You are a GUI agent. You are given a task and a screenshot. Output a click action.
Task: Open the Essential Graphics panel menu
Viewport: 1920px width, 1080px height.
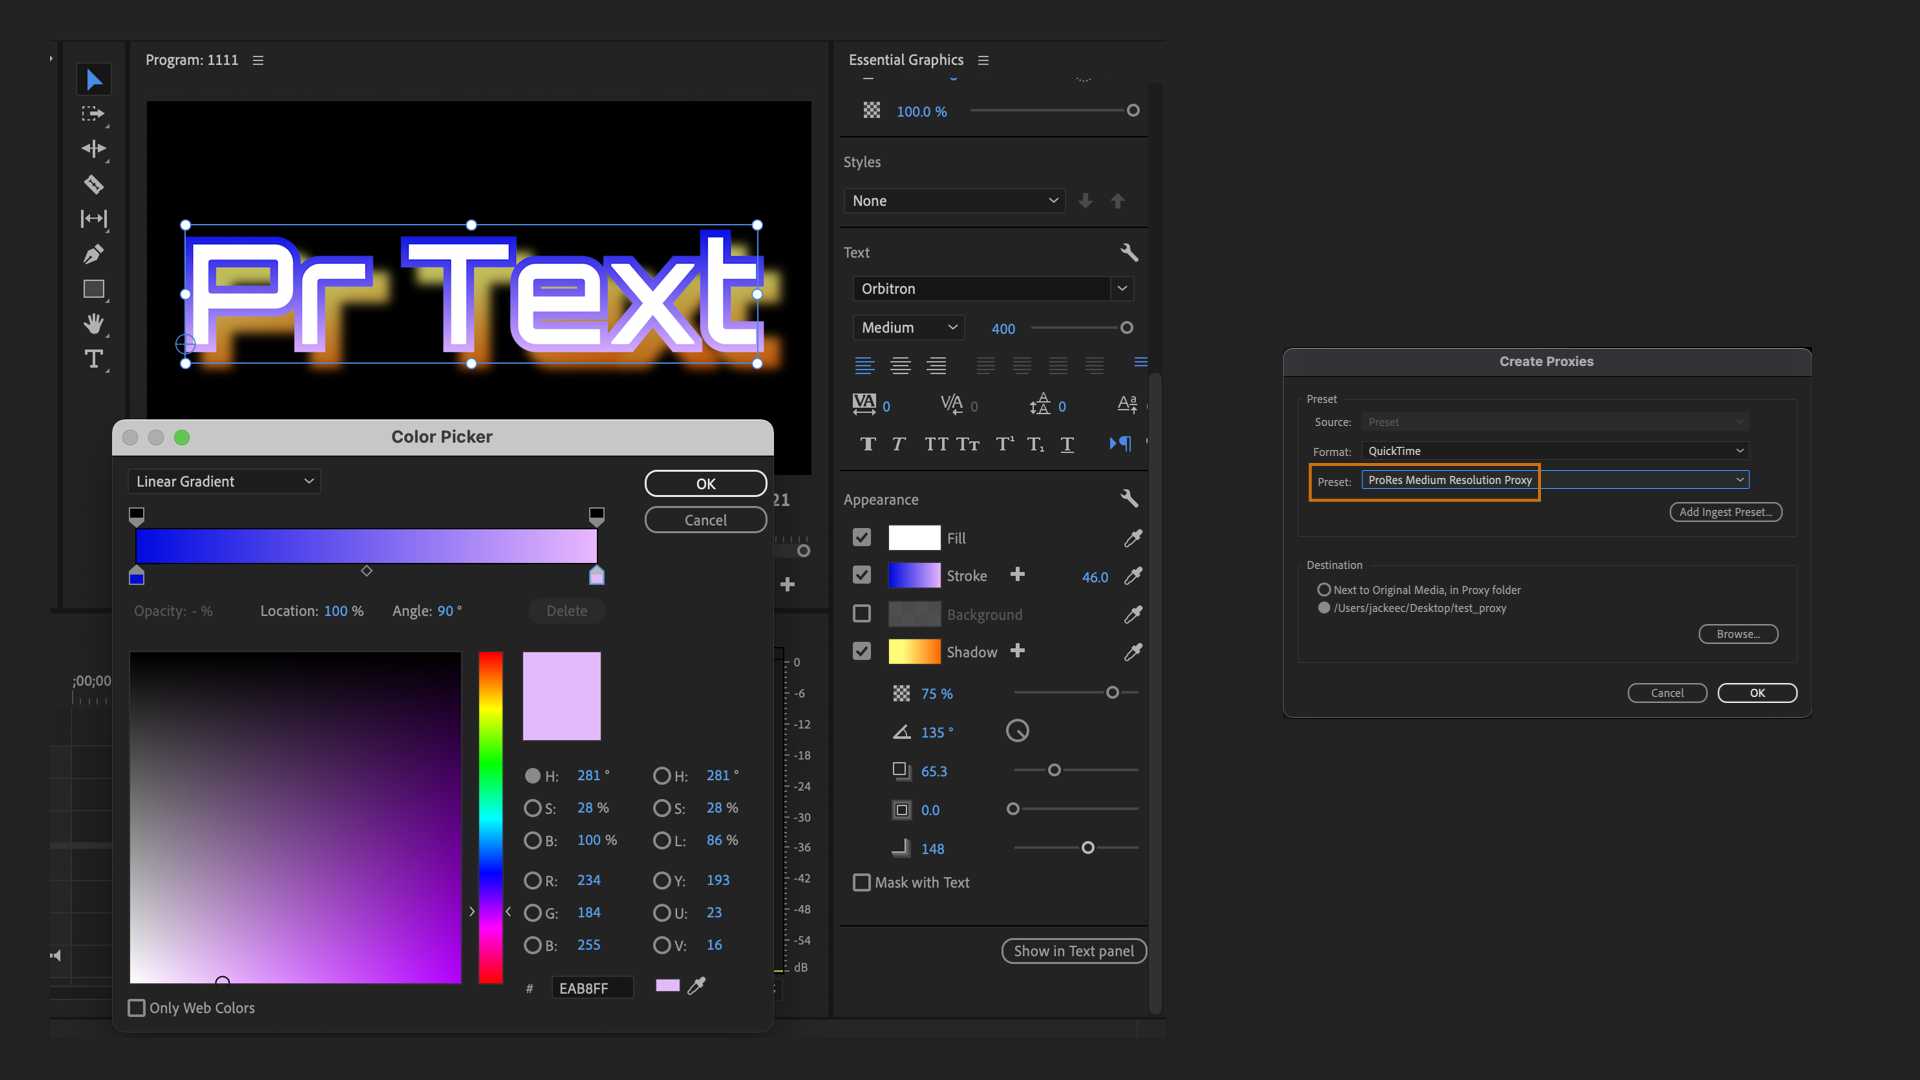click(x=983, y=60)
